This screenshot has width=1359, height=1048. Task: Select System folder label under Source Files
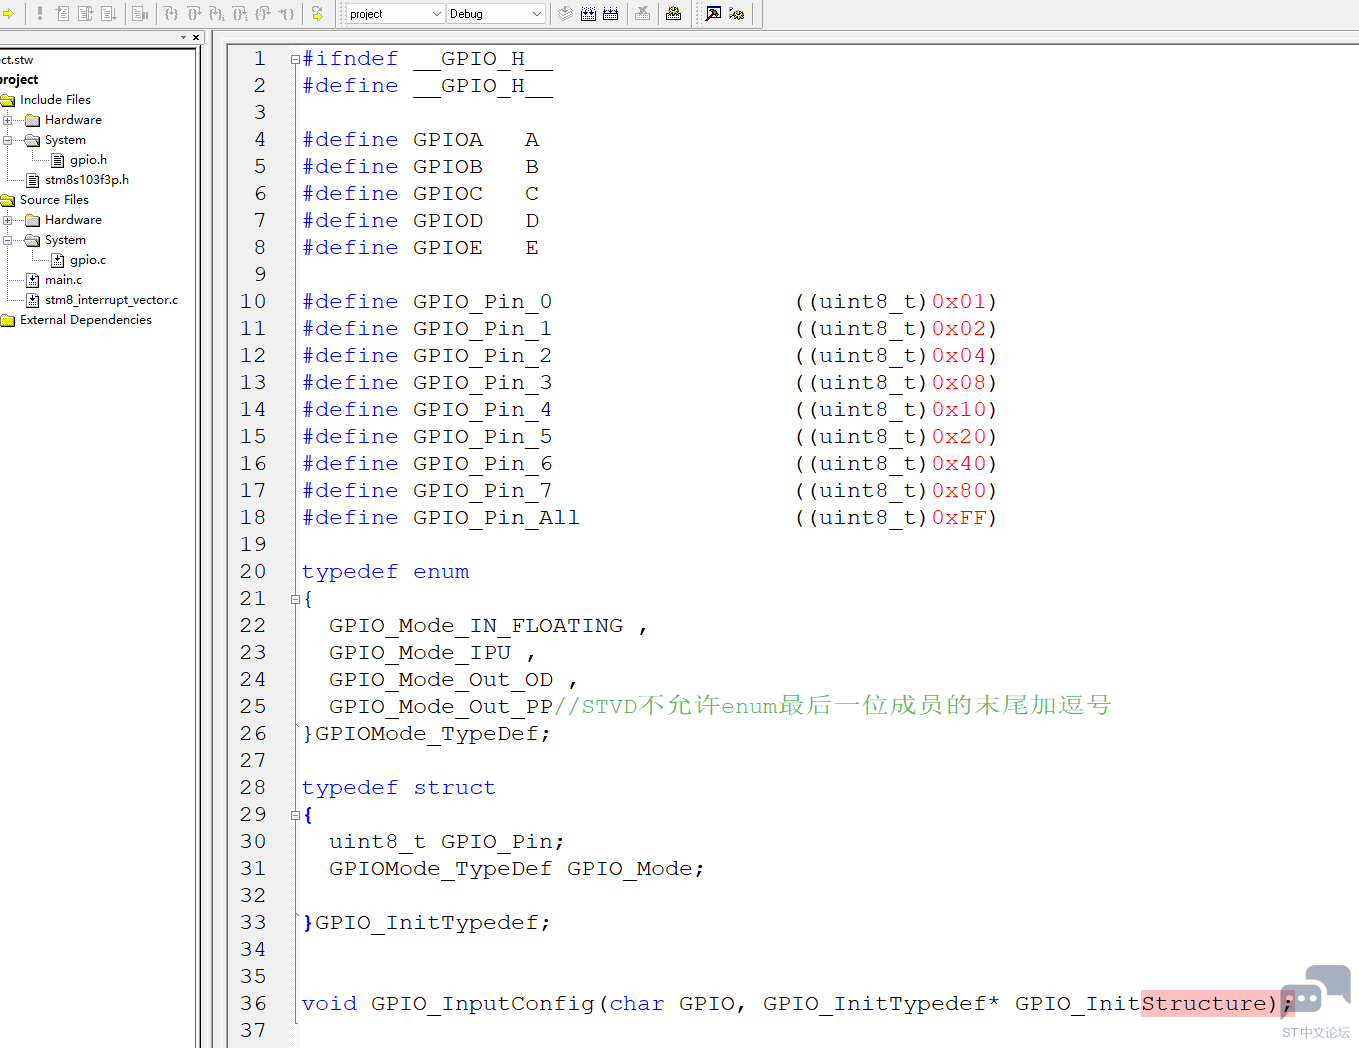(65, 240)
